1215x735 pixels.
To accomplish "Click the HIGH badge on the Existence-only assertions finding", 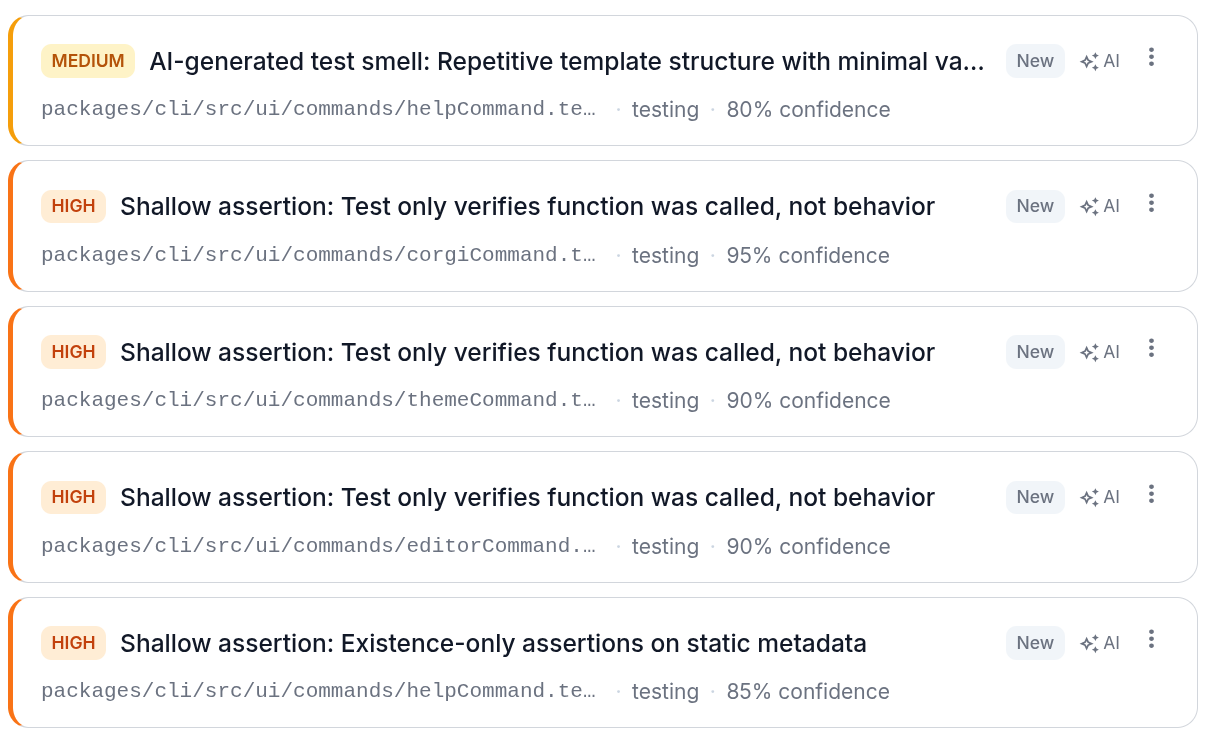I will click(x=73, y=642).
